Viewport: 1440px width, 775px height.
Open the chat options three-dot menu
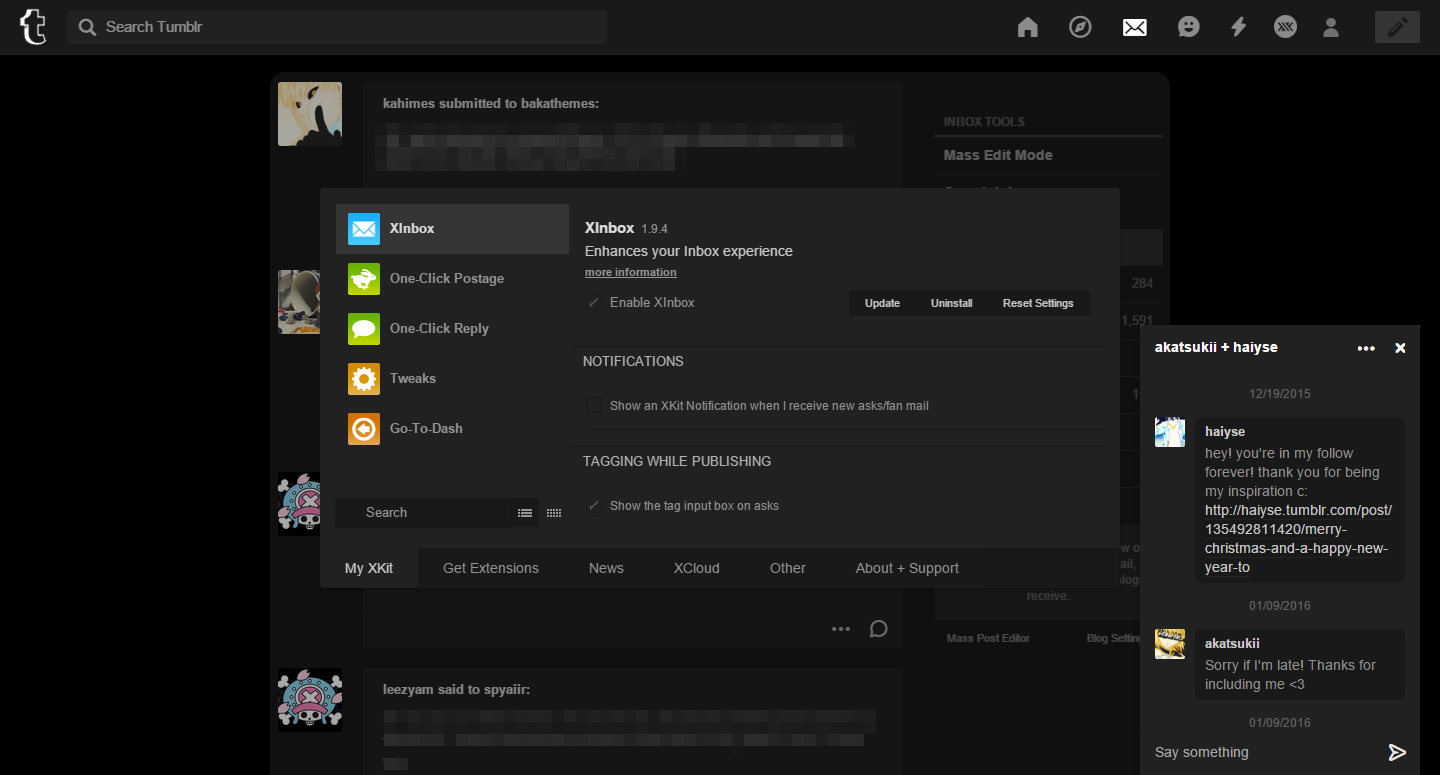1366,348
